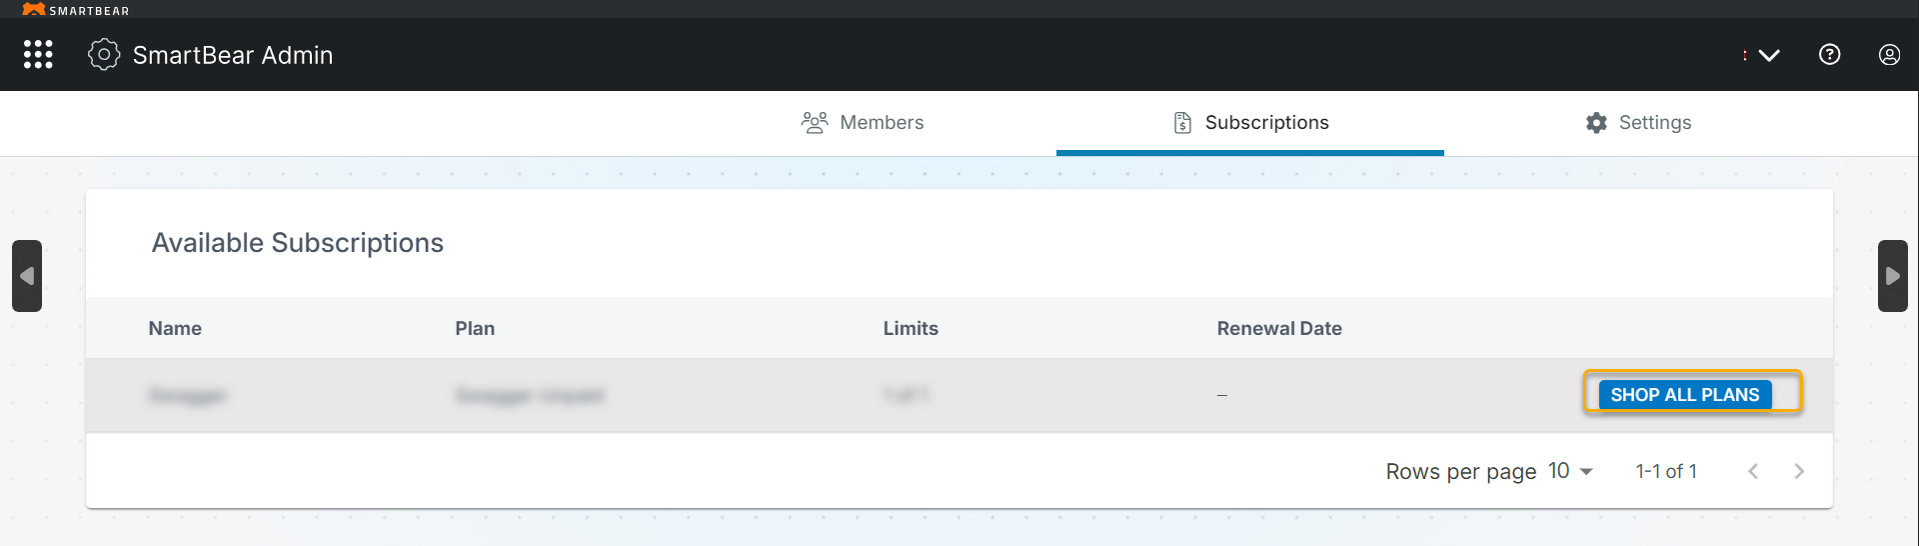Open the user account profile icon
The width and height of the screenshot is (1919, 546).
pos(1889,54)
